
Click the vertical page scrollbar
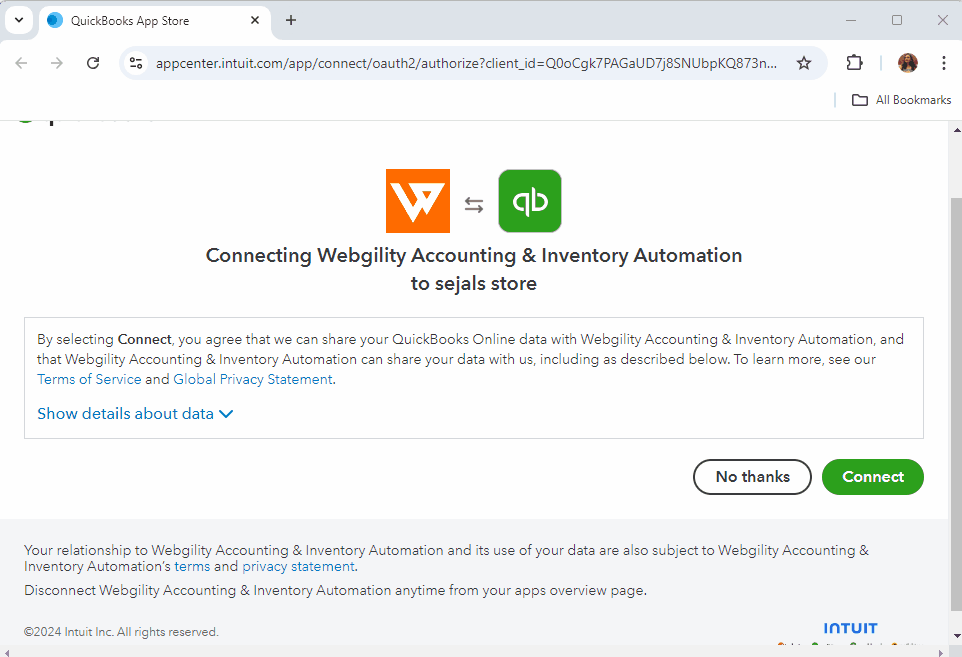955,400
